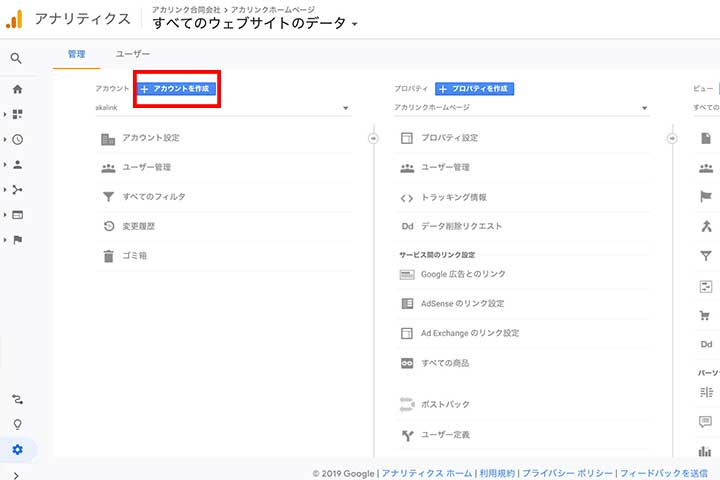This screenshot has height=480, width=720.
Task: Expand Realtime section arrow in sidebar
Action: (5, 140)
